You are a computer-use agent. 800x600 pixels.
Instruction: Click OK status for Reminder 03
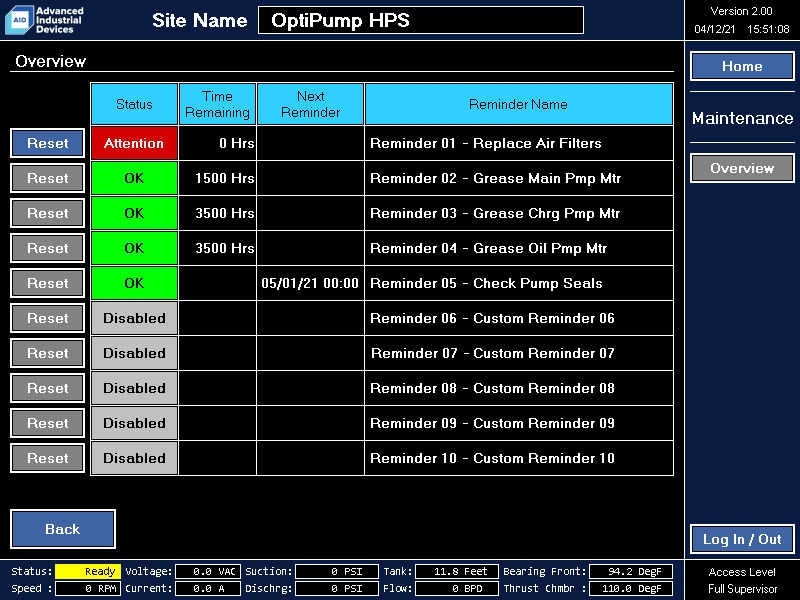134,213
